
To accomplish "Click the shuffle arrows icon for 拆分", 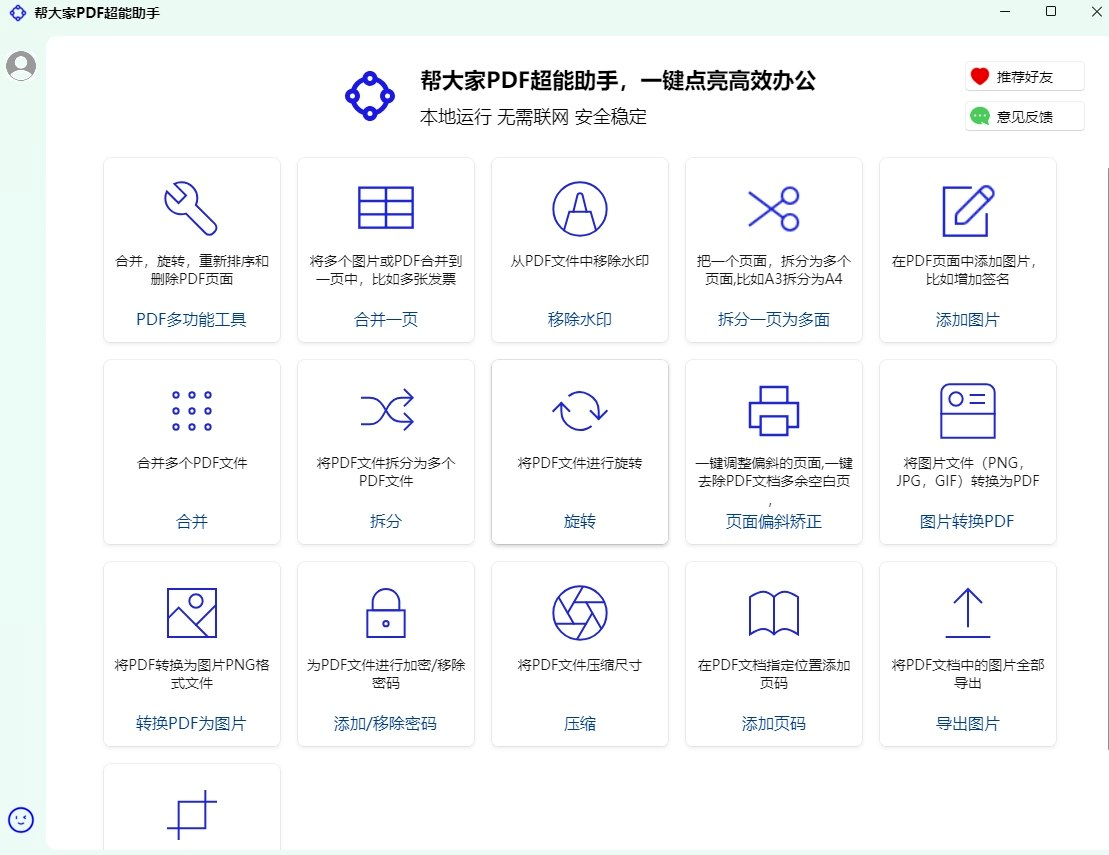I will point(386,409).
